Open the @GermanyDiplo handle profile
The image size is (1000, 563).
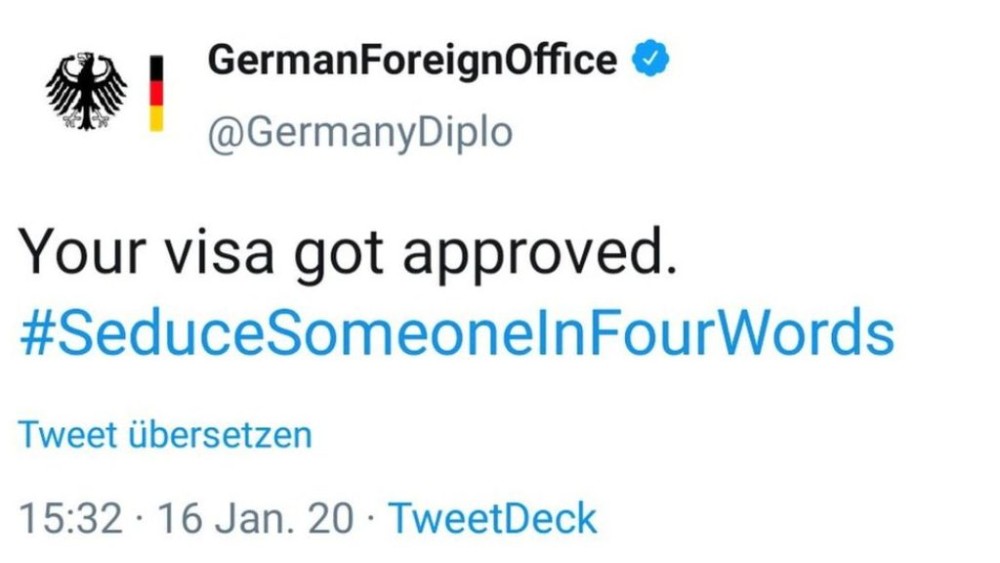point(360,134)
